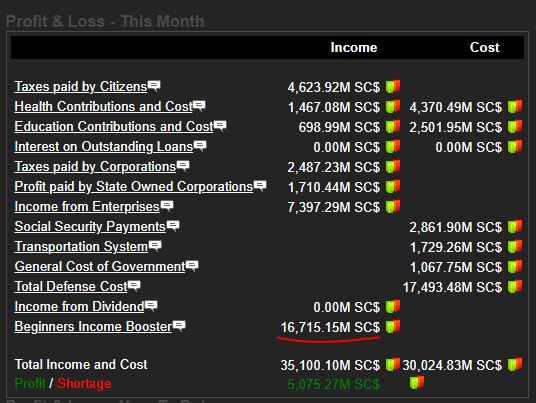Select the 4,623.92M SC$ citizens tax value
Viewport: 536px width, 403px height.
coord(334,88)
